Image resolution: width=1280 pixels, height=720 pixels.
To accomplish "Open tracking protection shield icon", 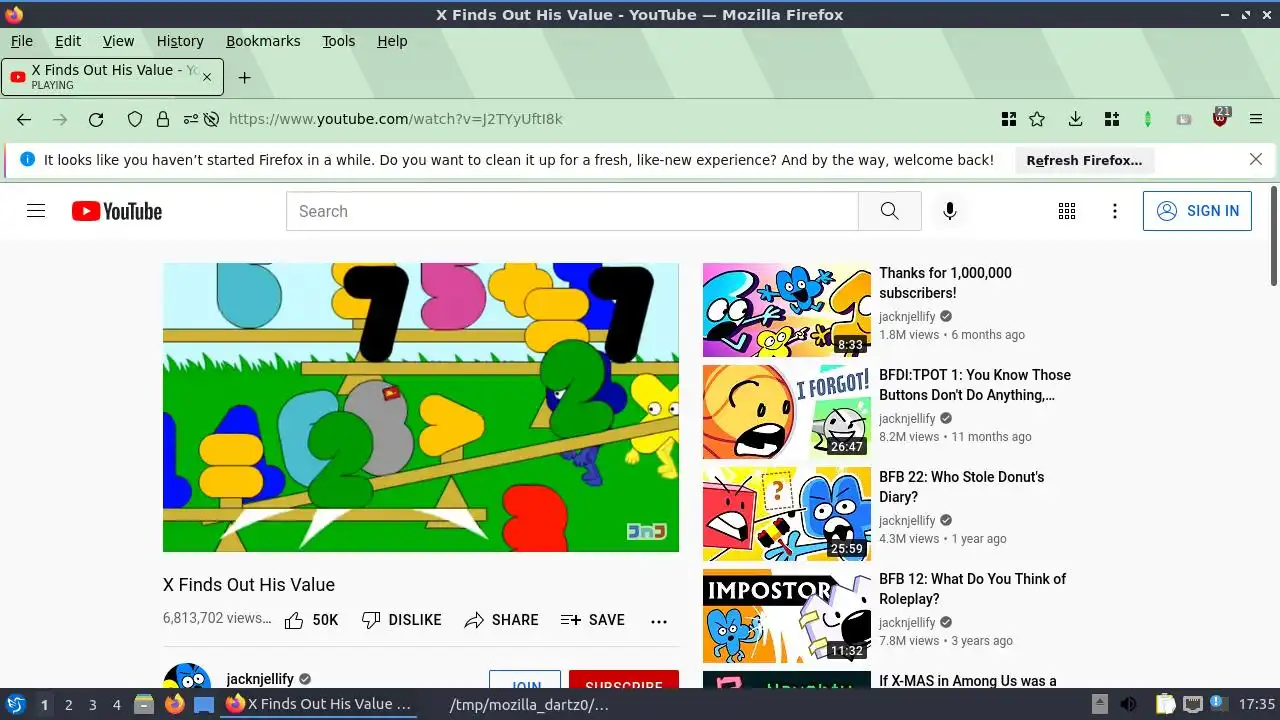I will tap(135, 119).
